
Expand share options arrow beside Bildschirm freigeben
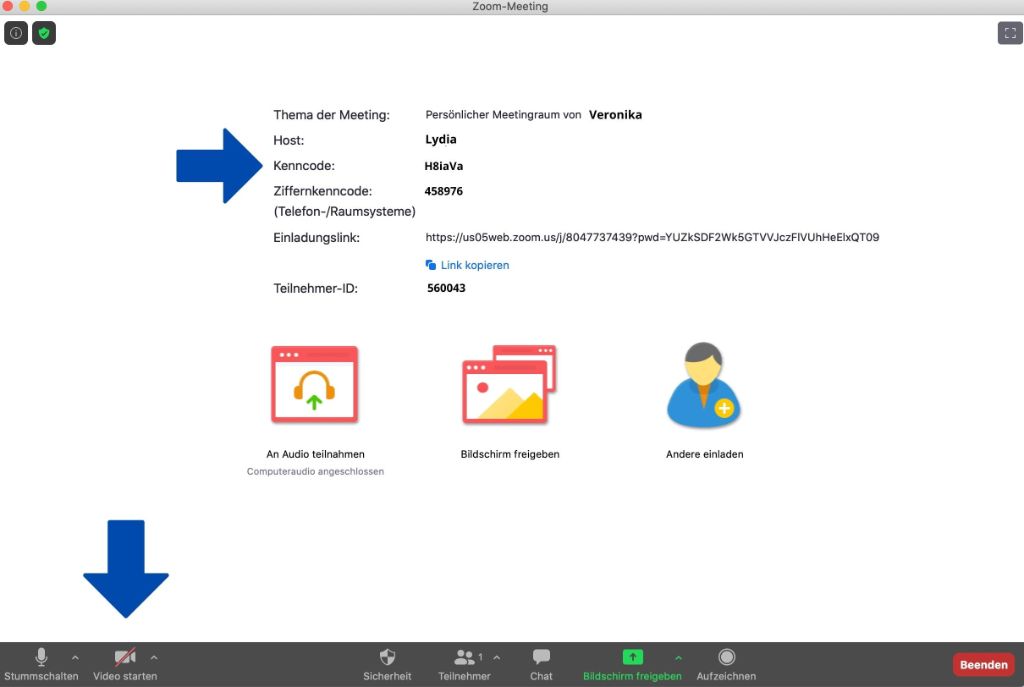pos(679,658)
